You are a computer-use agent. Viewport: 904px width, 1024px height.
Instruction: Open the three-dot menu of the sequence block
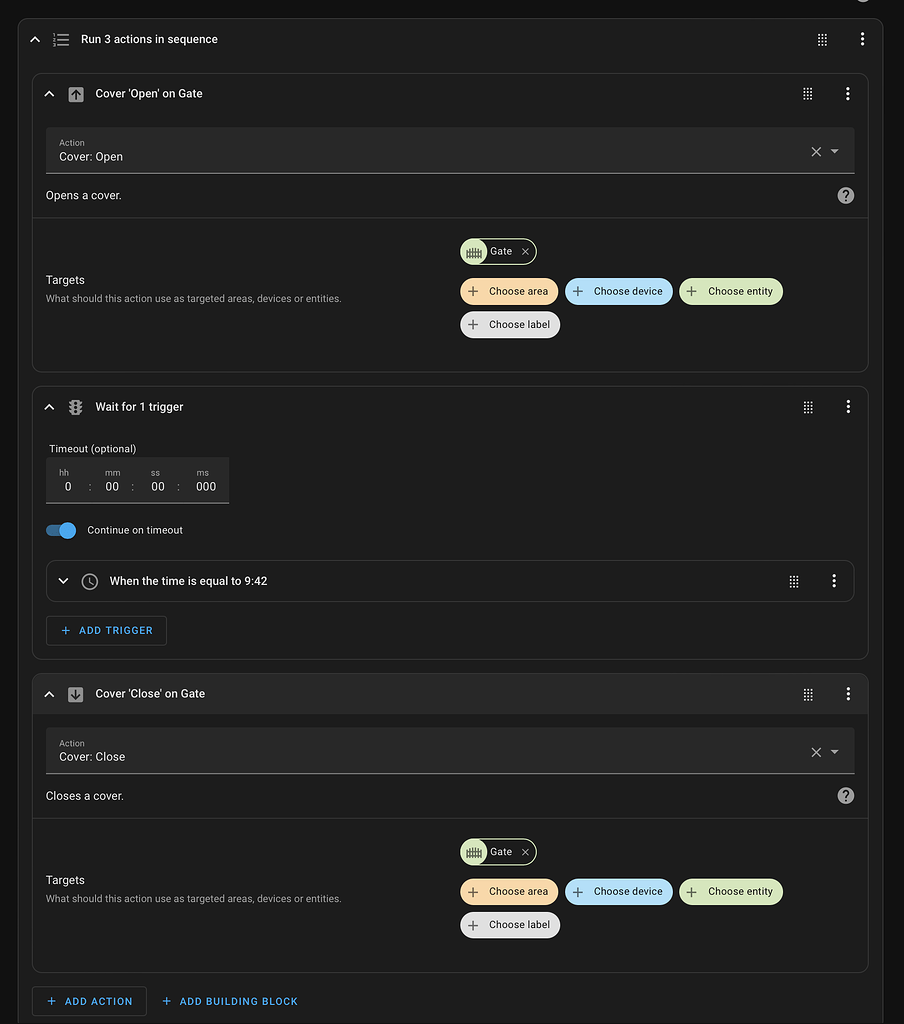coord(862,39)
